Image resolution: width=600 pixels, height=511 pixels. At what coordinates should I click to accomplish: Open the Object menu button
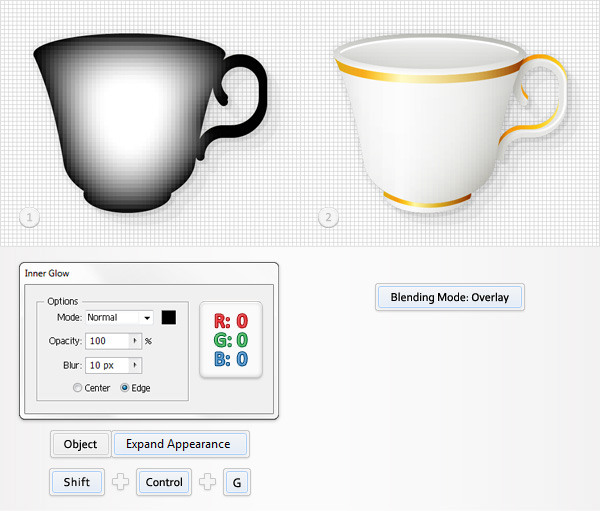click(x=80, y=444)
